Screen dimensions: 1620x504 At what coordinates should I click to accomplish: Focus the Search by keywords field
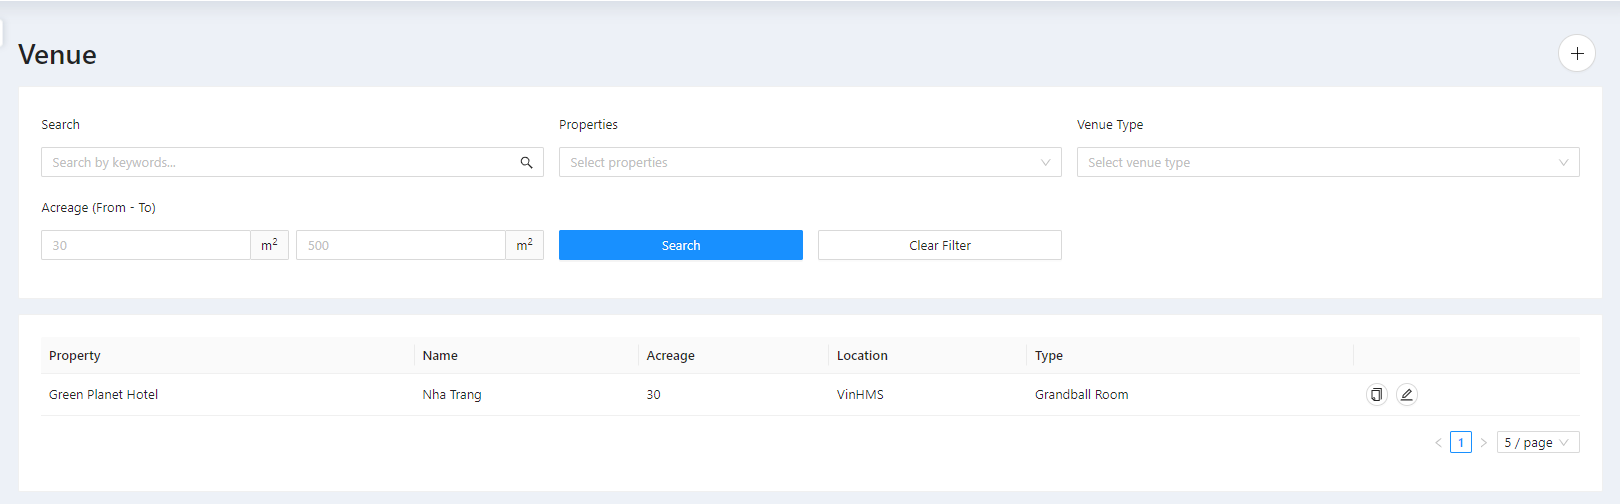(x=280, y=163)
